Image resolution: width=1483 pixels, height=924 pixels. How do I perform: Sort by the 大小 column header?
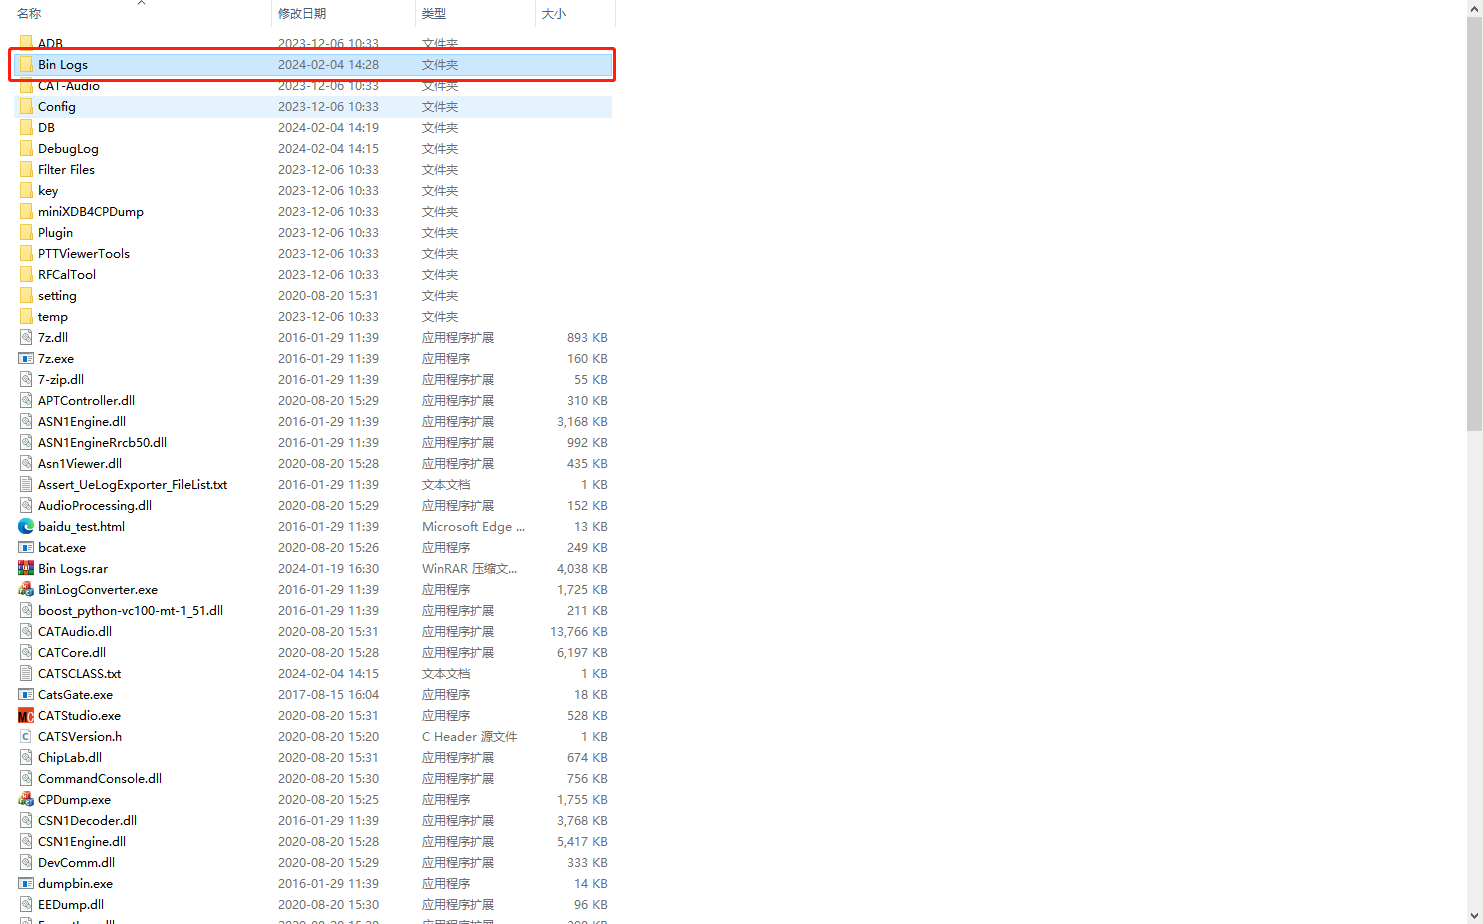point(554,13)
